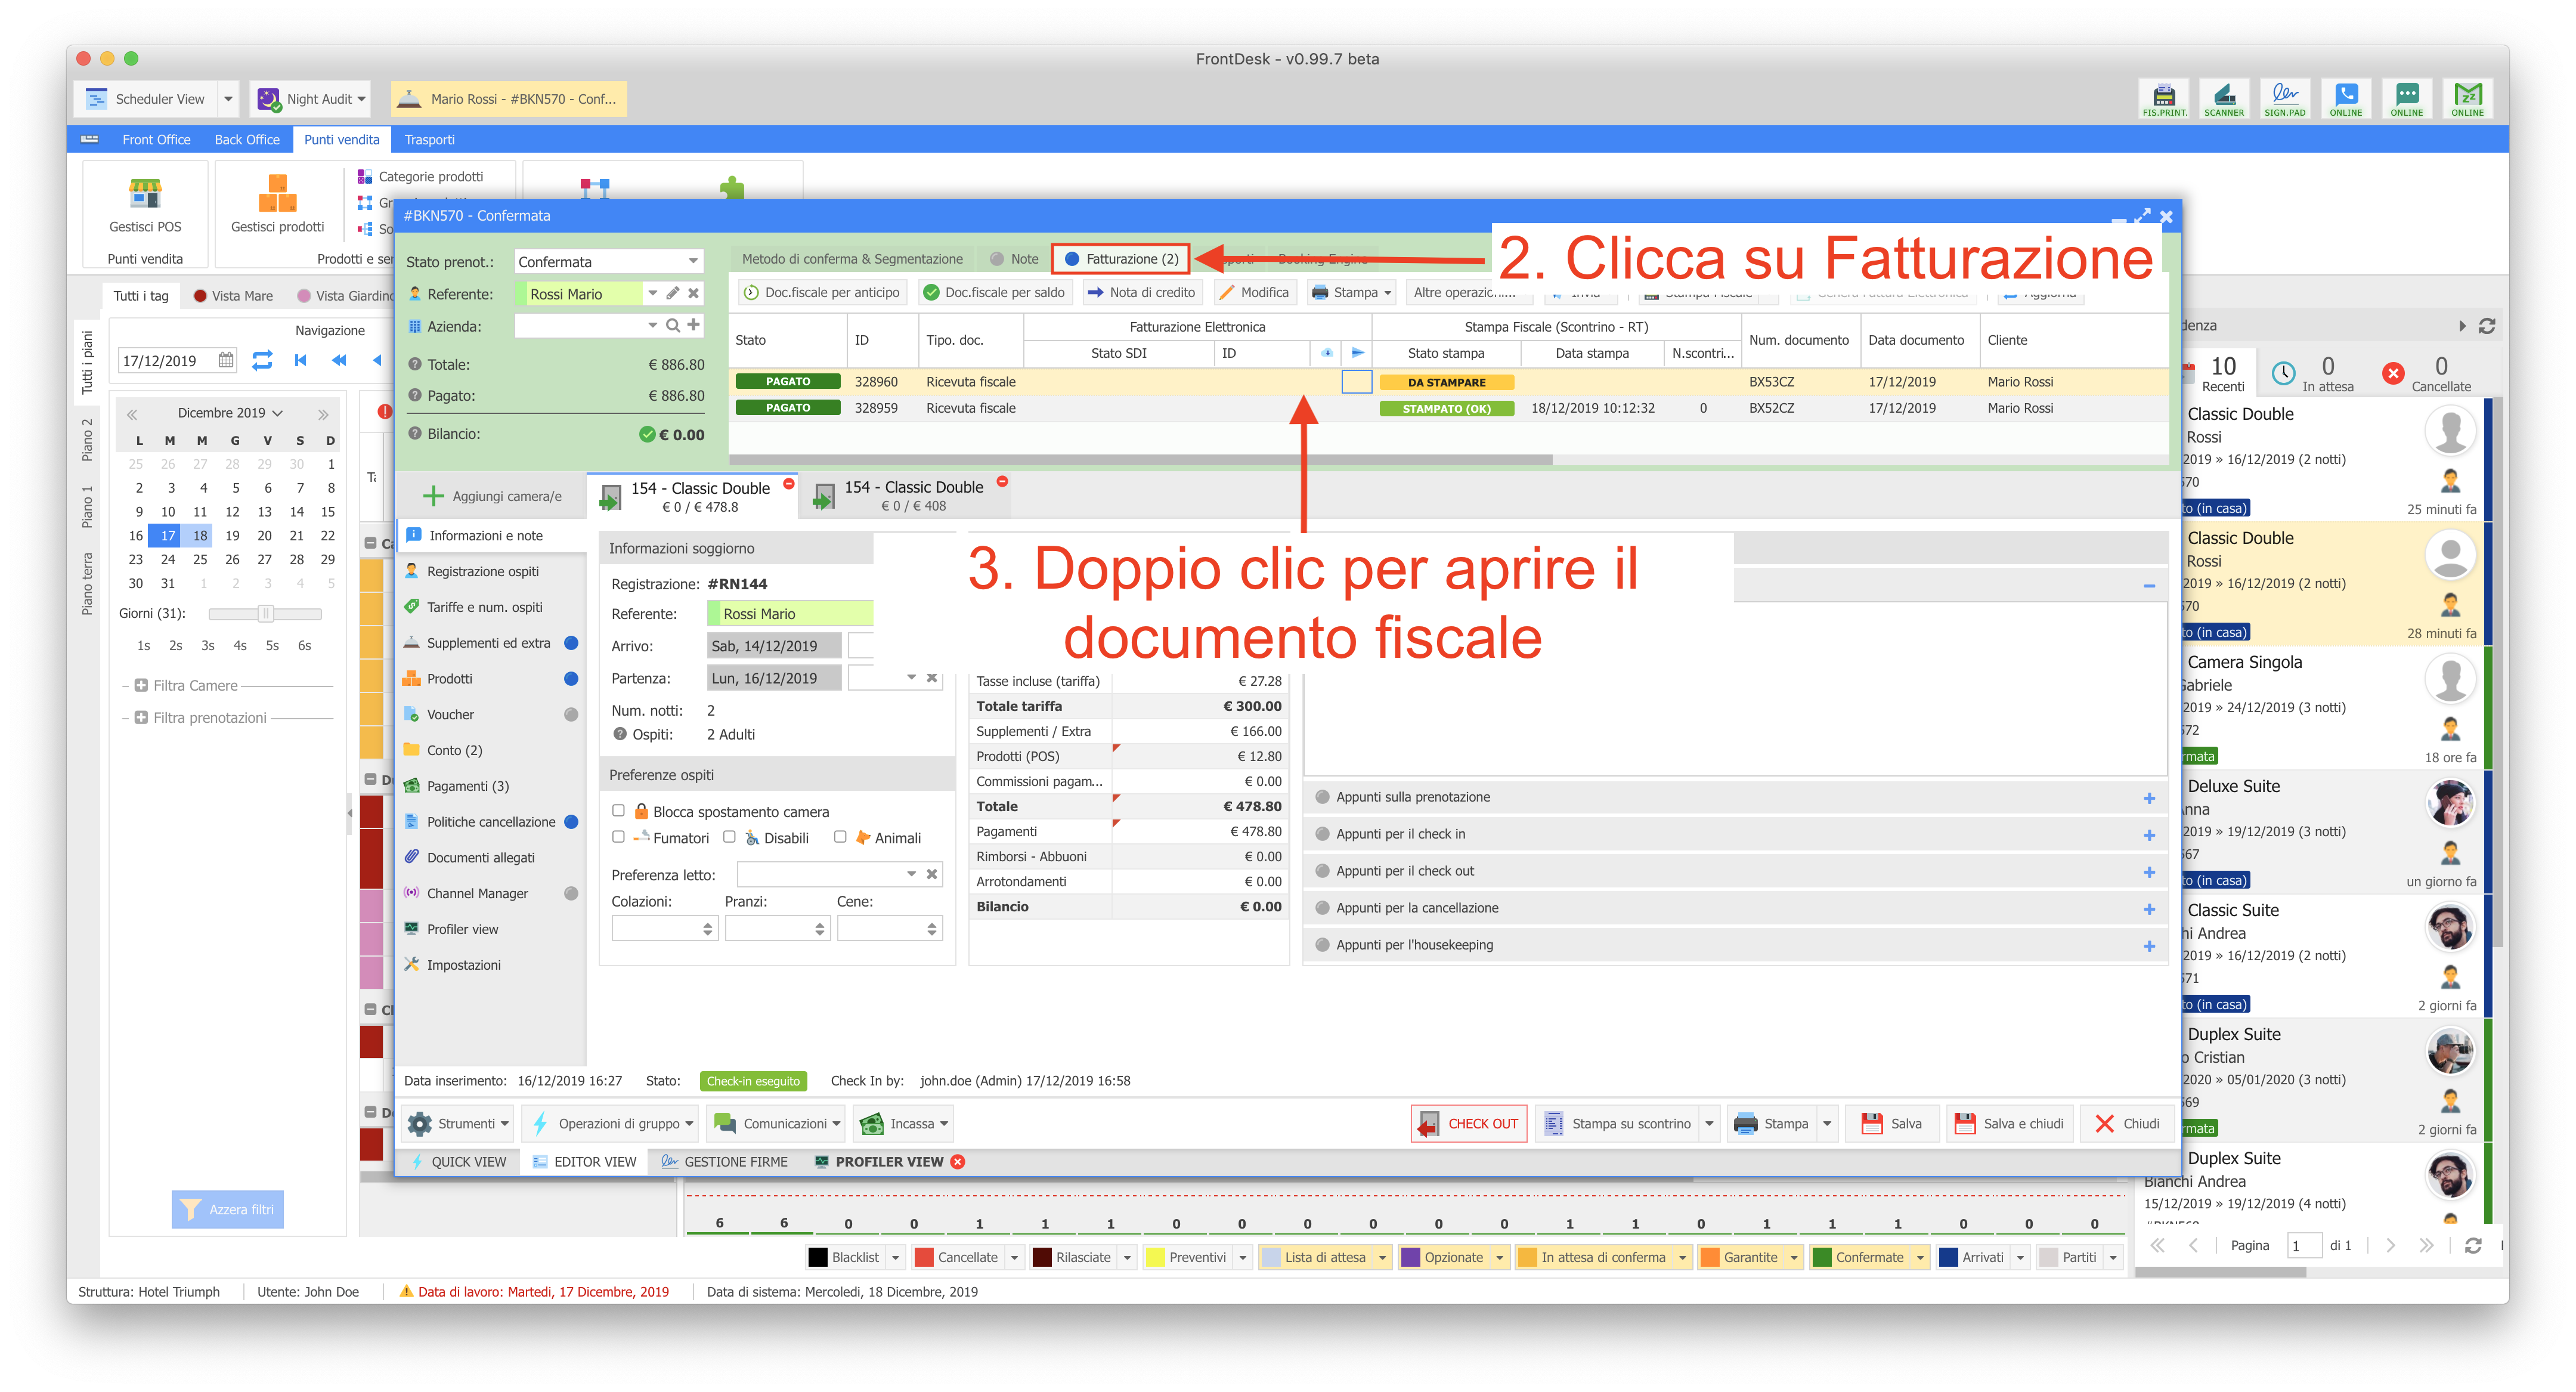Select the Vista Mare tag filter
Viewport: 2576px width, 1392px height.
pyautogui.click(x=233, y=295)
